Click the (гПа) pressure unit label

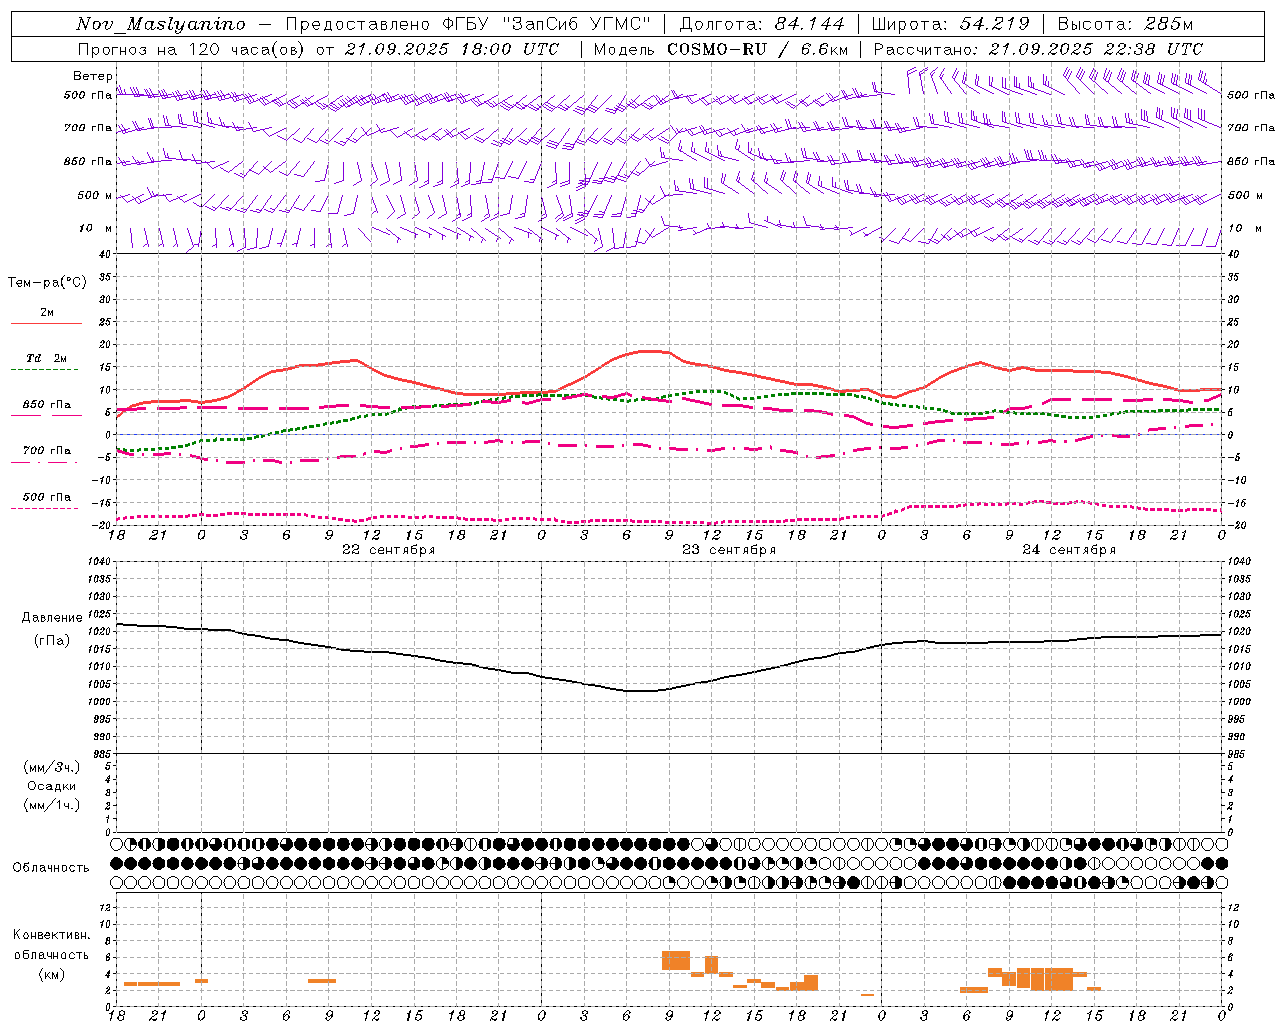point(52,640)
